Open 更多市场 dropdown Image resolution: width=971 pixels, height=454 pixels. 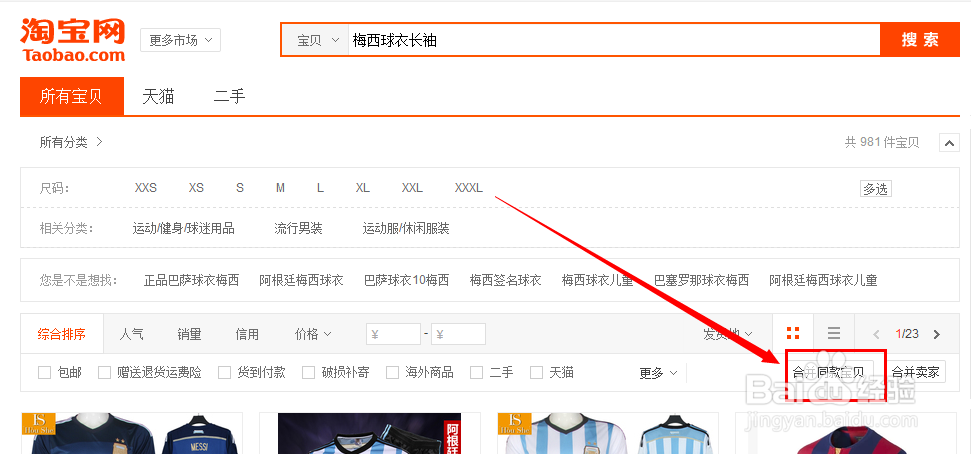coord(180,40)
